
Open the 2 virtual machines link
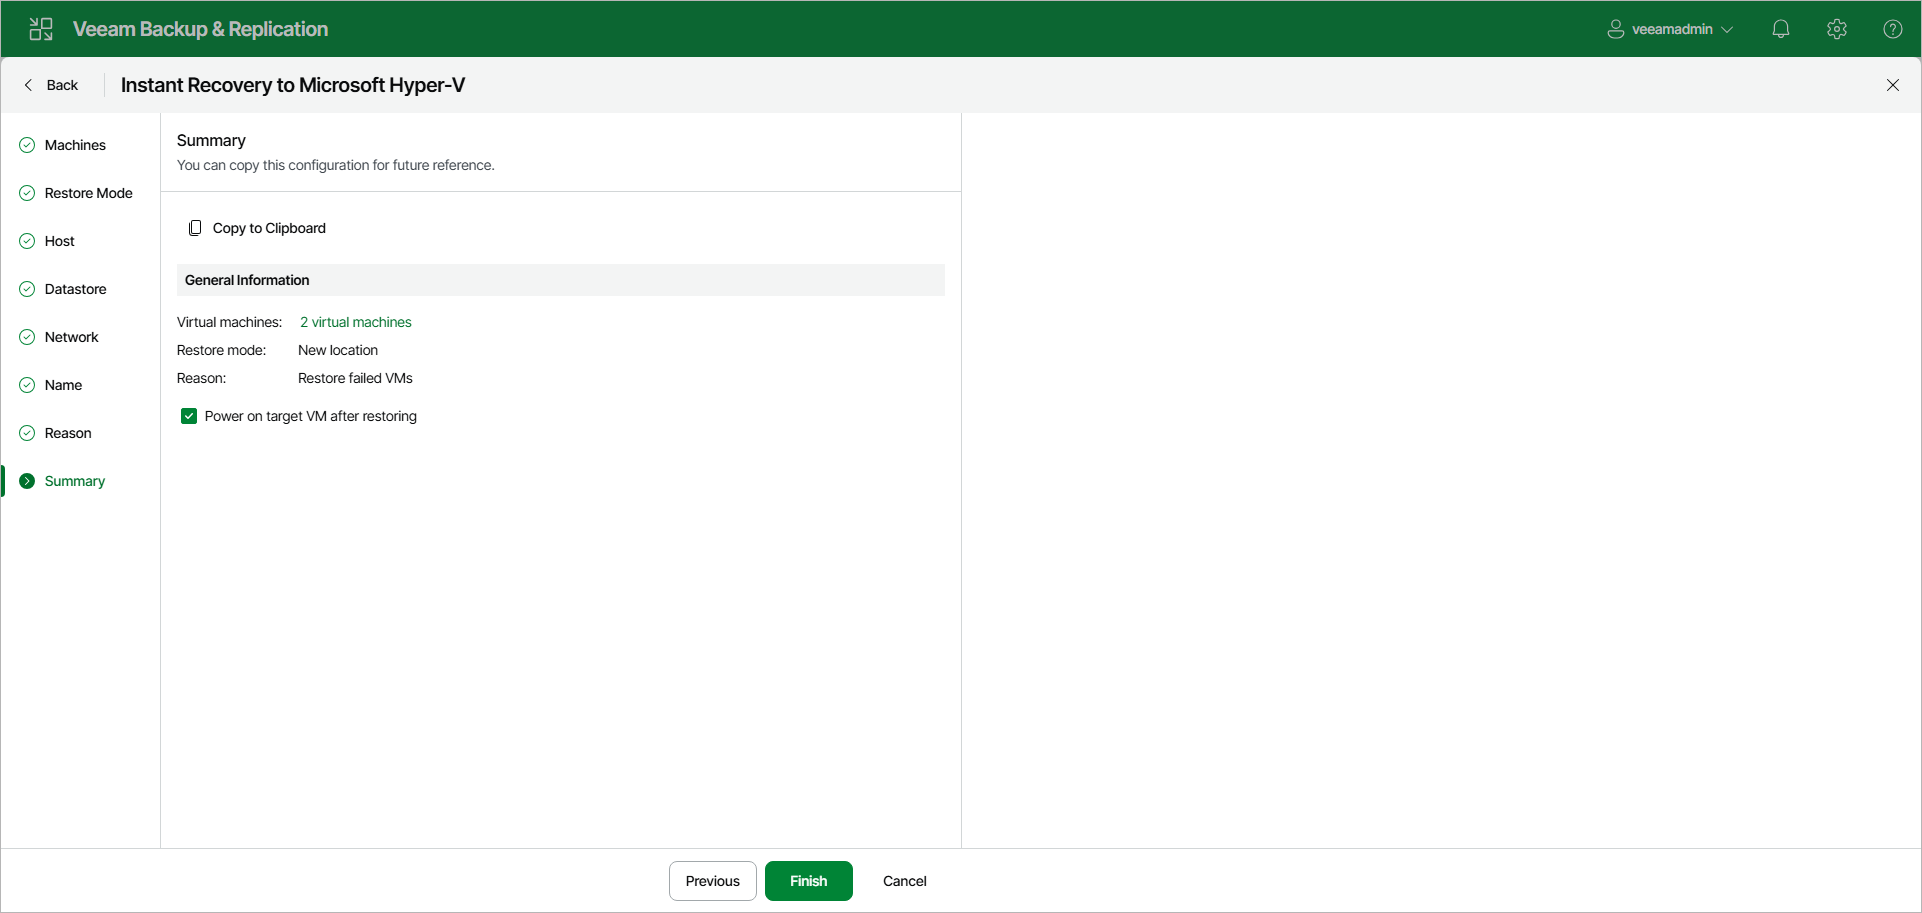(355, 322)
